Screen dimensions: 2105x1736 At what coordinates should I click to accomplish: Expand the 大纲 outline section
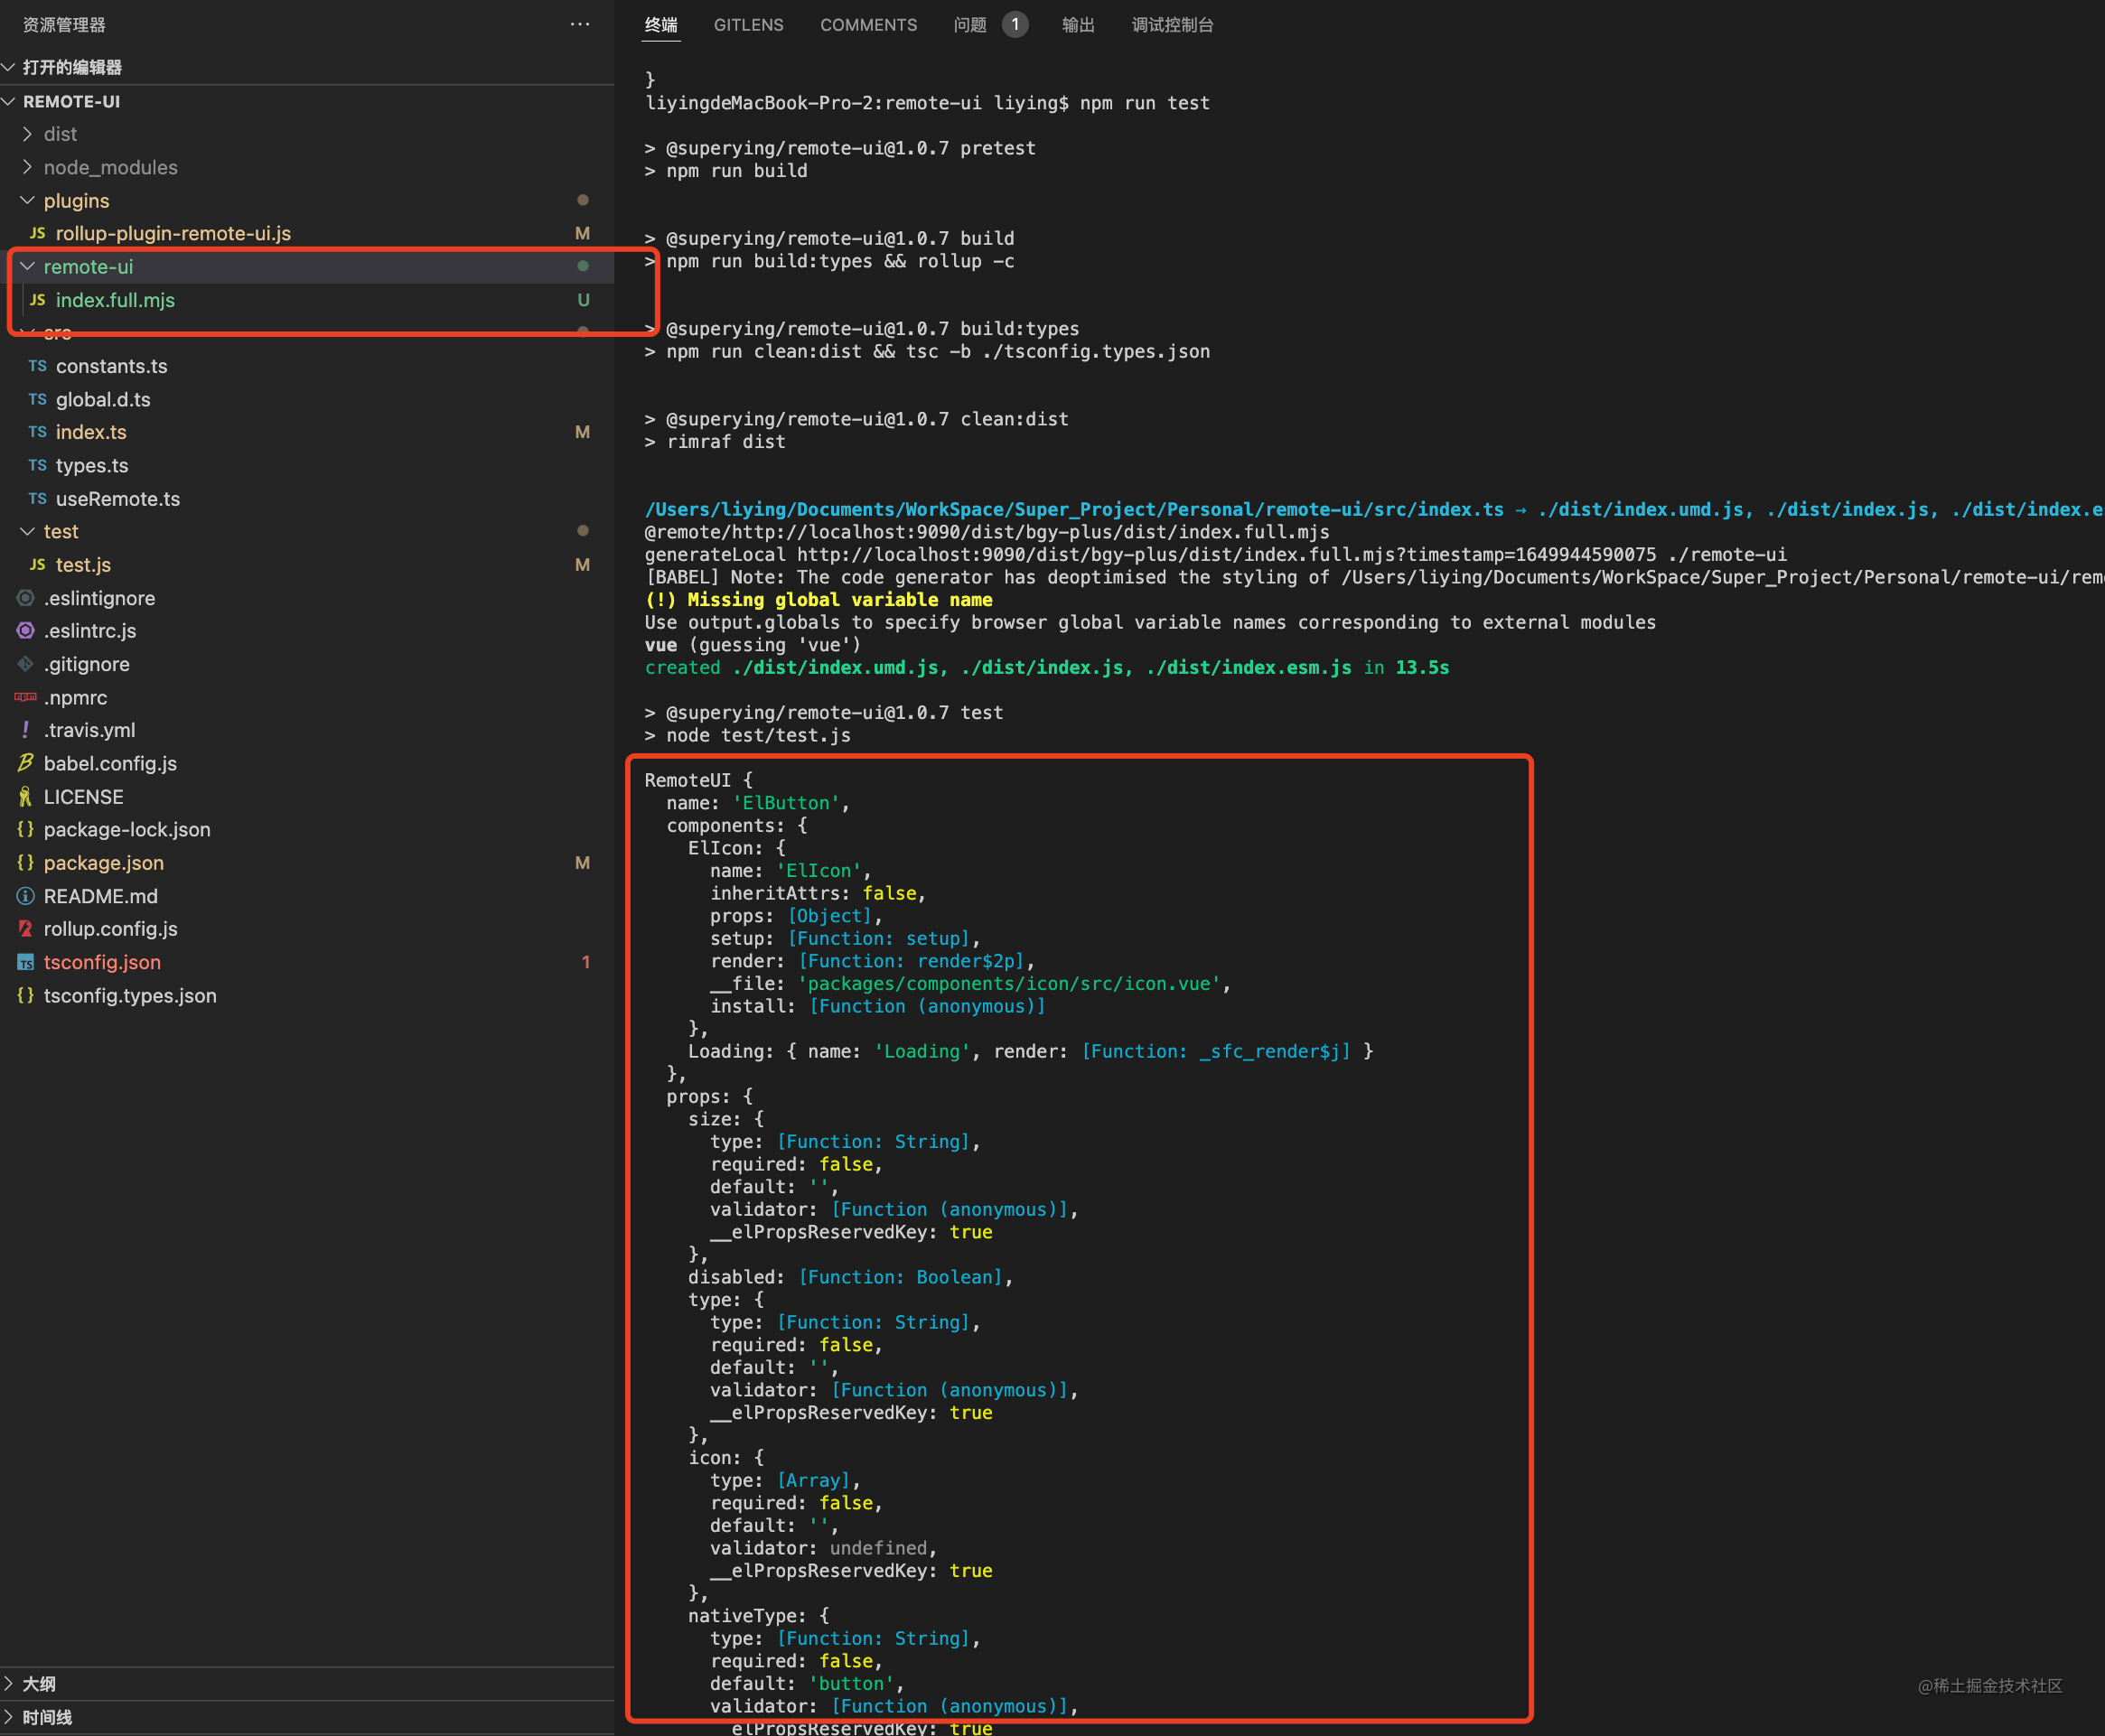click(39, 1684)
